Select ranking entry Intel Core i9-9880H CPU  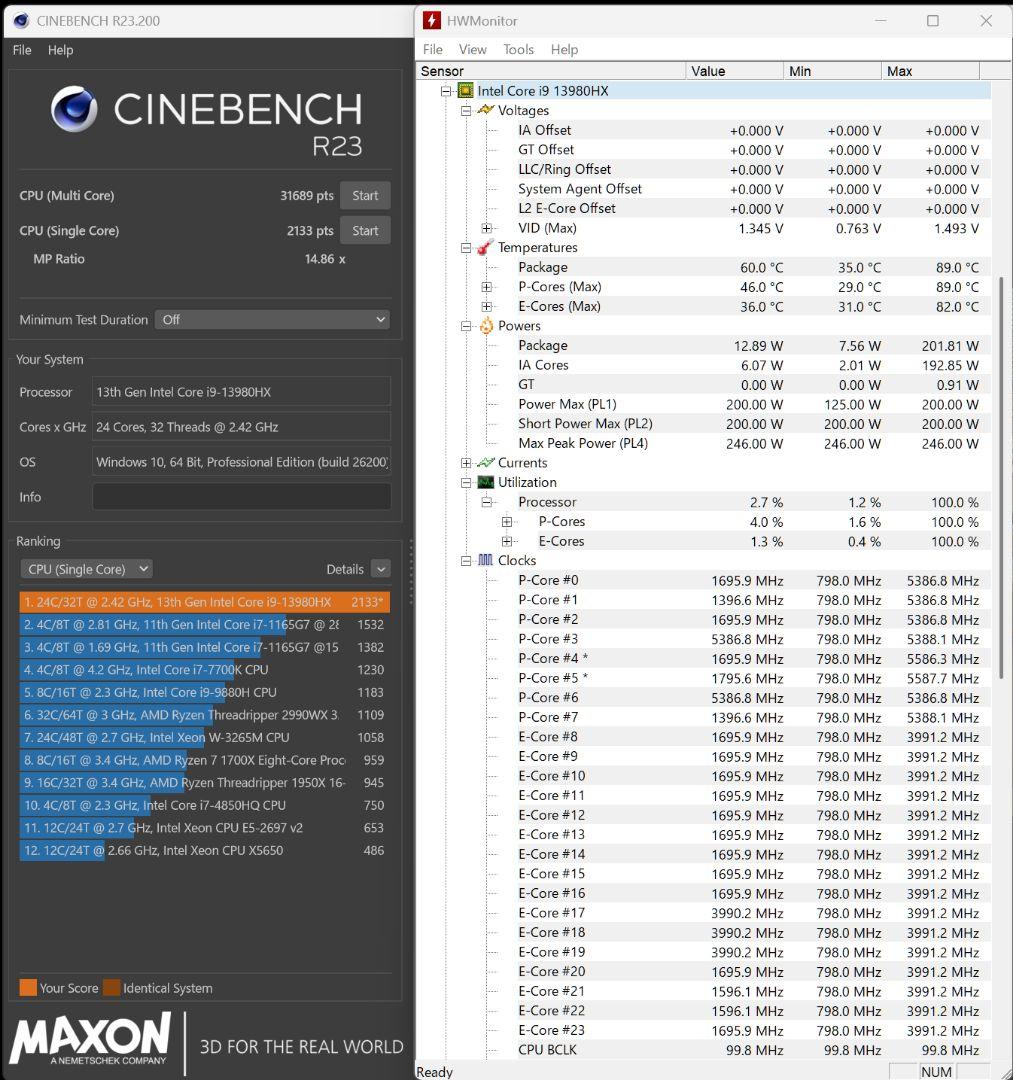pyautogui.click(x=205, y=692)
